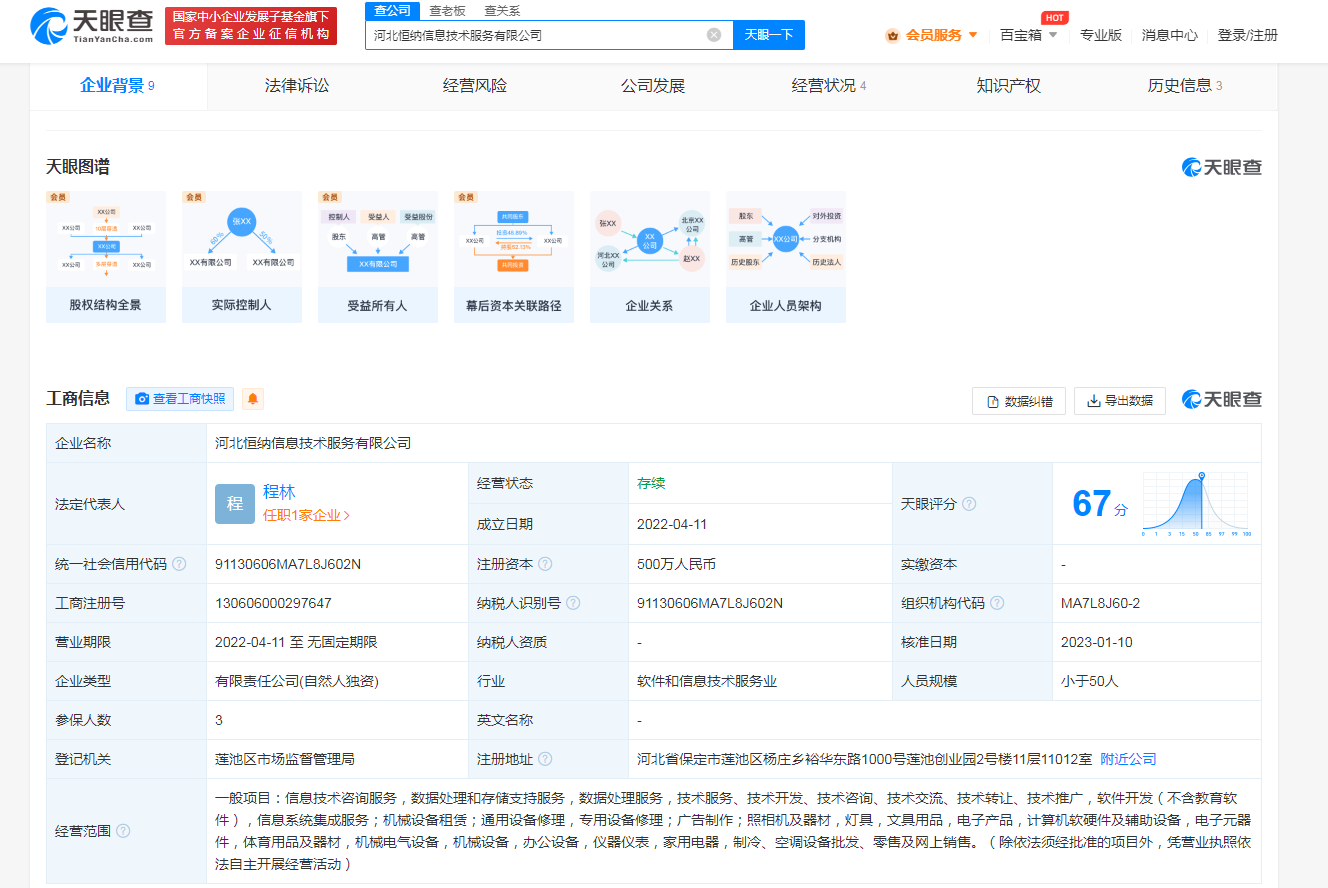The height and width of the screenshot is (888, 1328).
Task: Open the 专业版 link
Action: tap(1101, 35)
